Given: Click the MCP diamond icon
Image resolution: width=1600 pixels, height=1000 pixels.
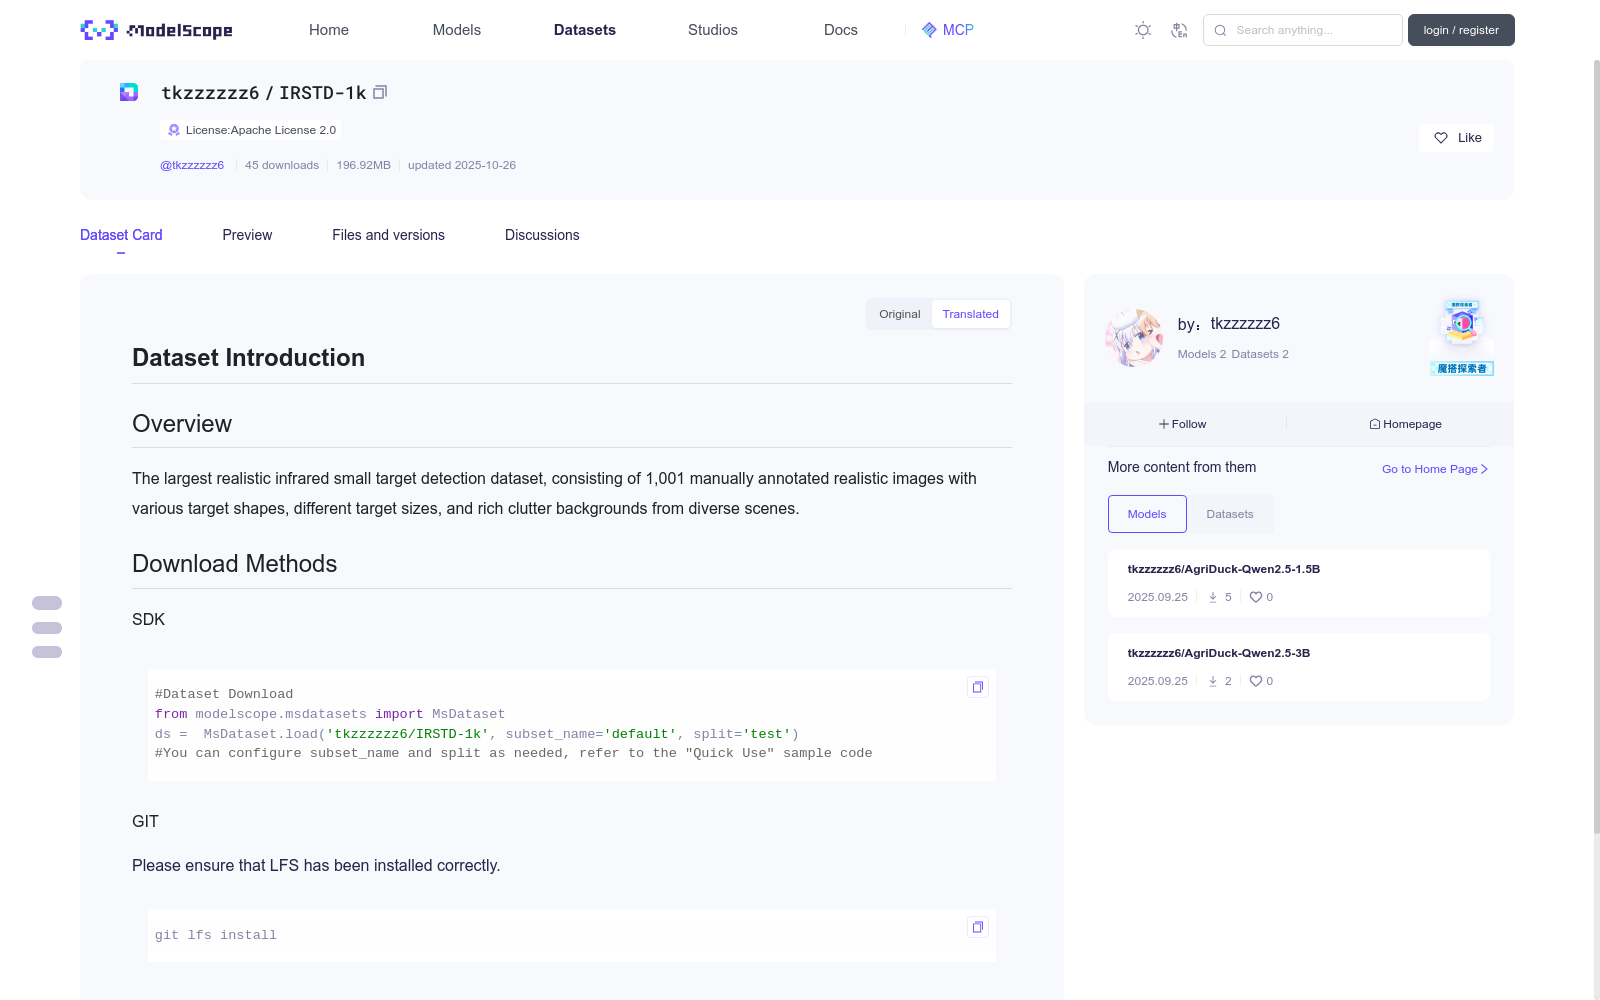Looking at the screenshot, I should click(929, 30).
